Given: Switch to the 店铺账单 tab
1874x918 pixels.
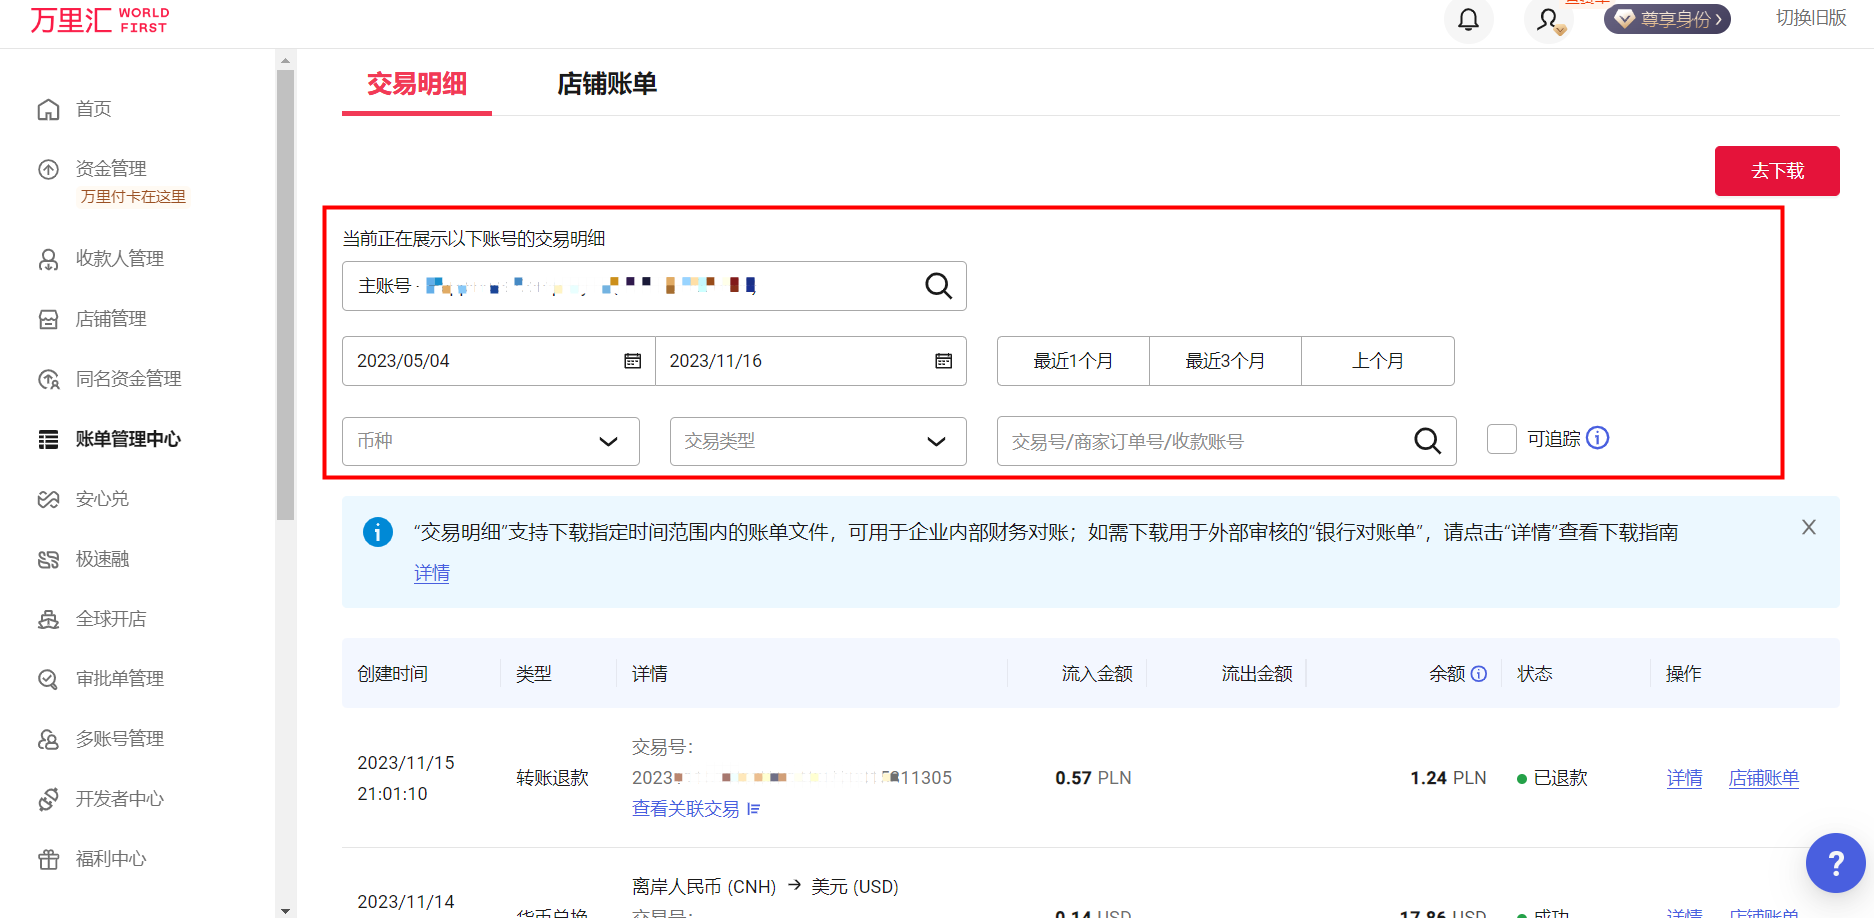Looking at the screenshot, I should (605, 85).
